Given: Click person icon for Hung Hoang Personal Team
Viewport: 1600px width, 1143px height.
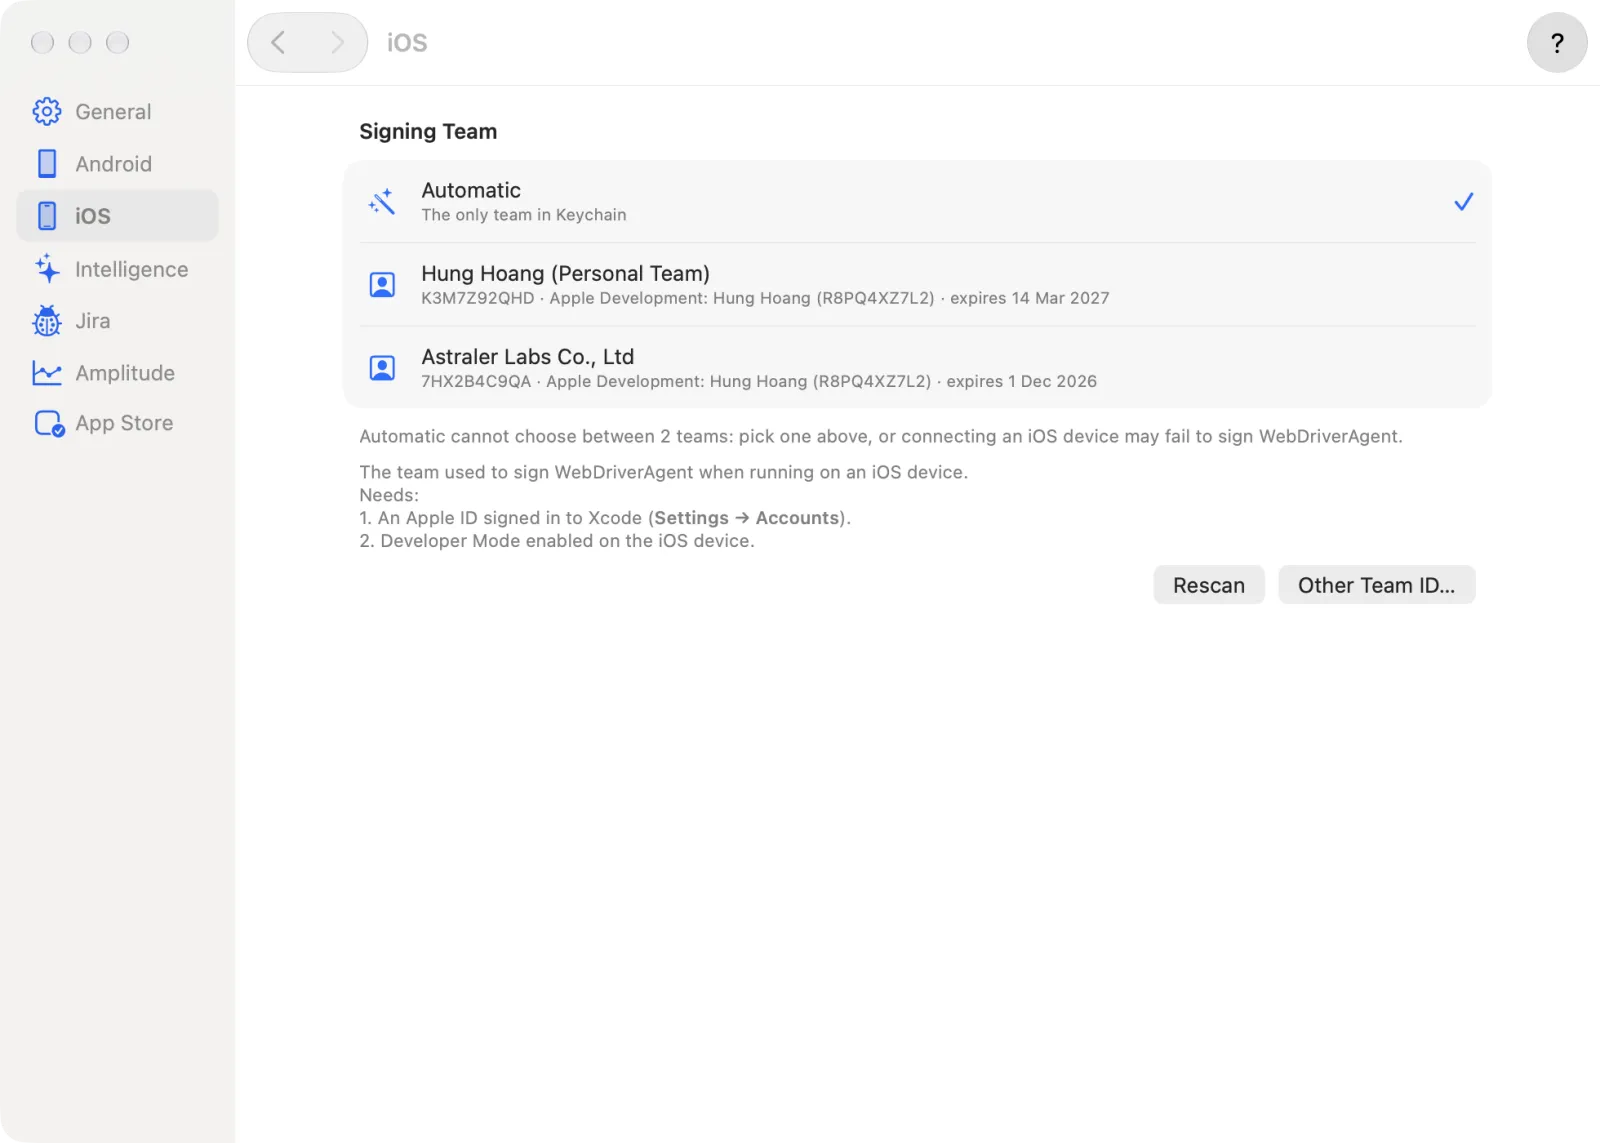Looking at the screenshot, I should 382,285.
